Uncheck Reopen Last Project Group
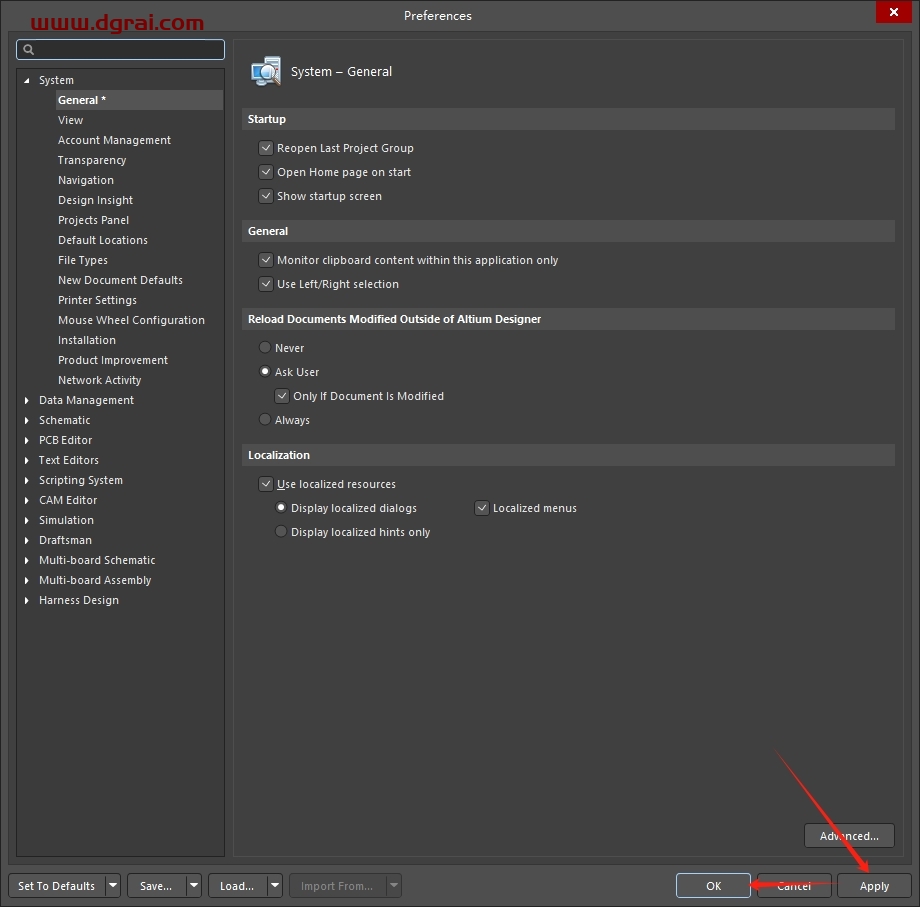This screenshot has height=907, width=920. [266, 148]
